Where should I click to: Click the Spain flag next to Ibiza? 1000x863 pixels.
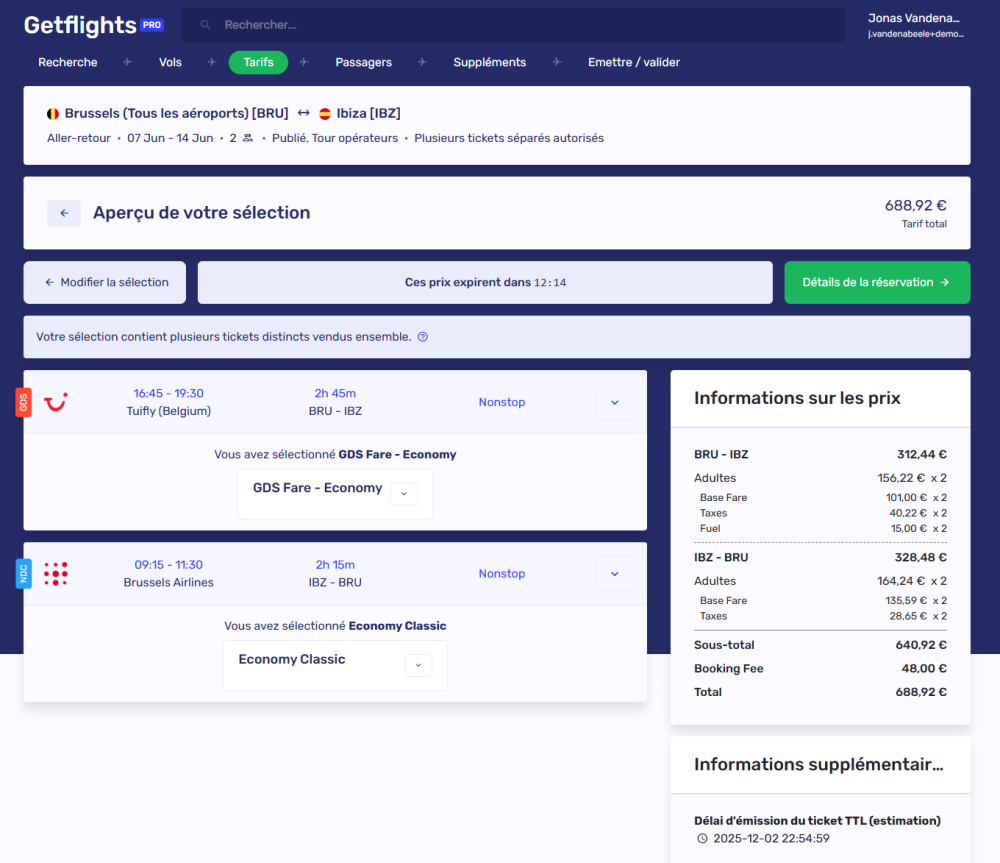(x=324, y=112)
